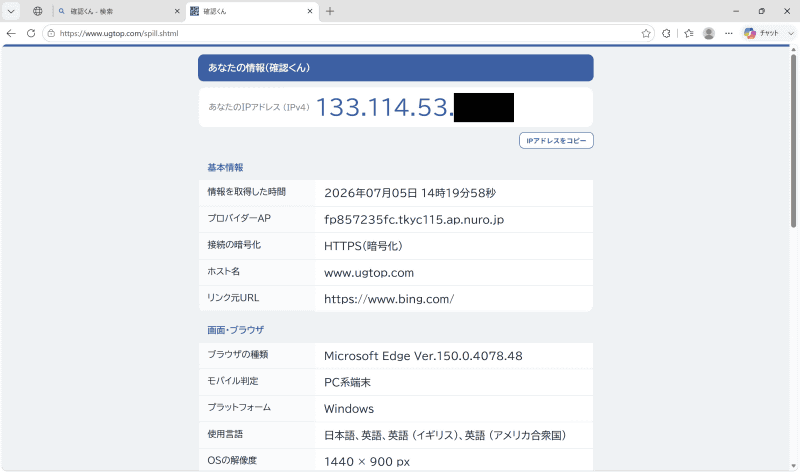Click the vertical page scrollbar thumb
800x473 pixels.
pos(793,140)
